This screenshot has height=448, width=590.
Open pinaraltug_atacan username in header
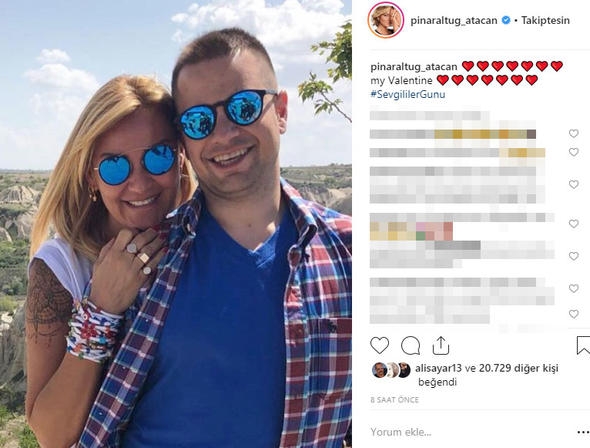454,20
